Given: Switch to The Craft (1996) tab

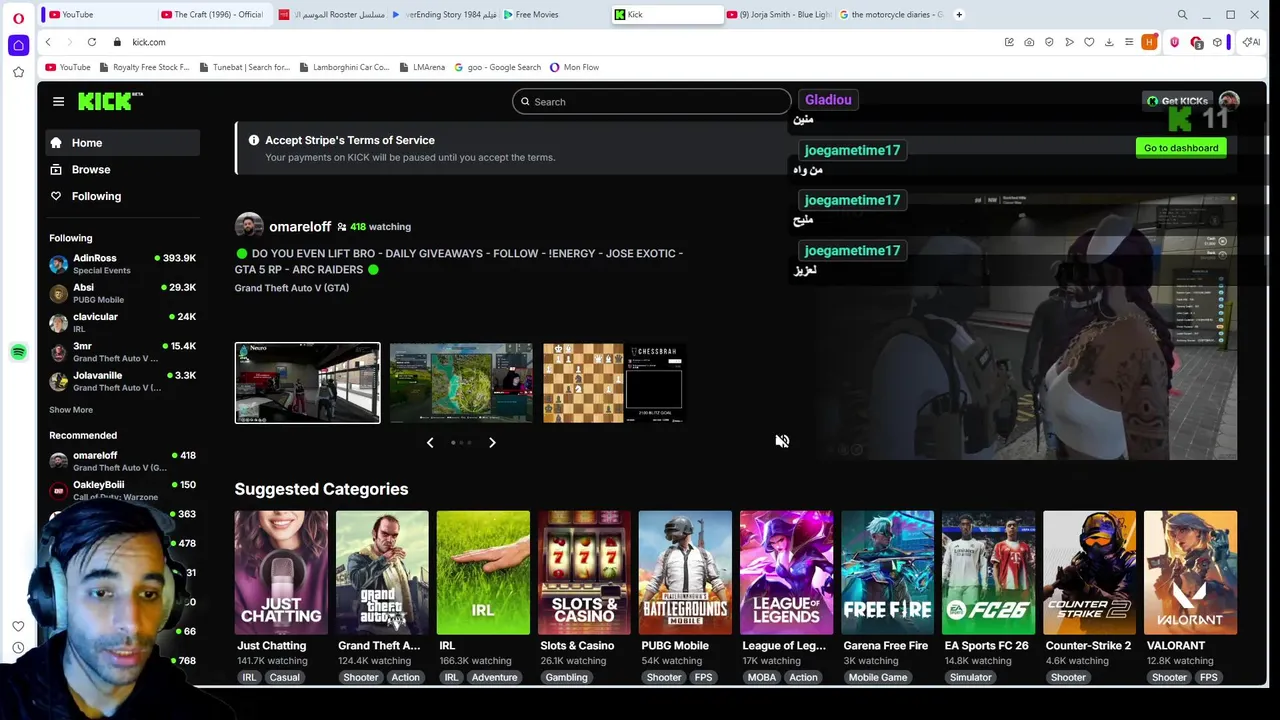Looking at the screenshot, I should pos(215,14).
